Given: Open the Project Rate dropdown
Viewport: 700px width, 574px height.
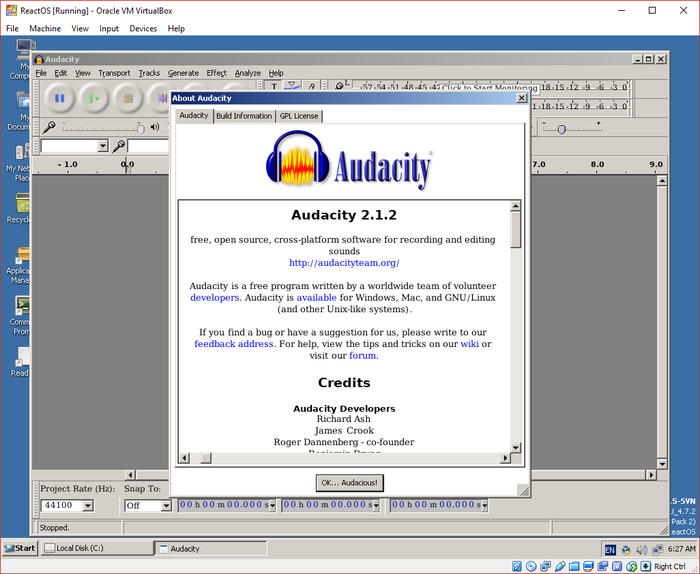Looking at the screenshot, I should [87, 506].
